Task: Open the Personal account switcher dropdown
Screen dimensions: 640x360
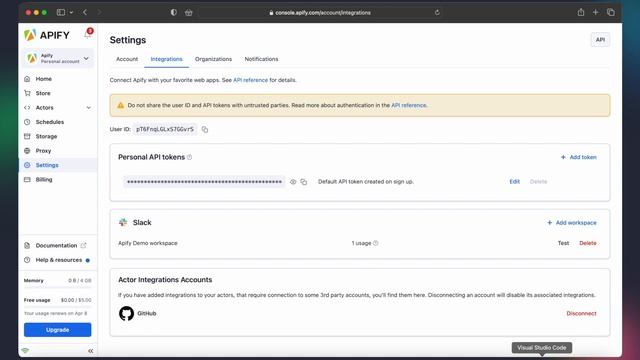Action: tap(58, 58)
